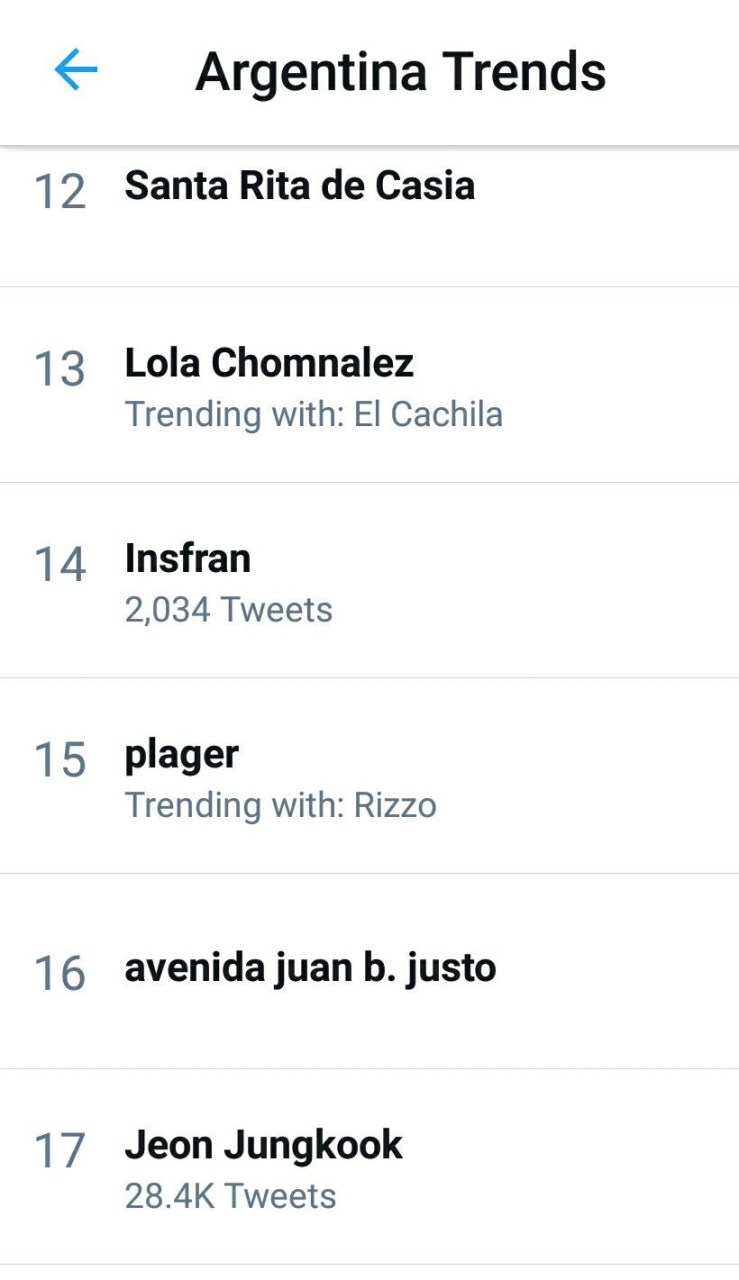Viewport: 739px width, 1280px height.
Task: Tap the blue back arrow
Action: [x=75, y=71]
